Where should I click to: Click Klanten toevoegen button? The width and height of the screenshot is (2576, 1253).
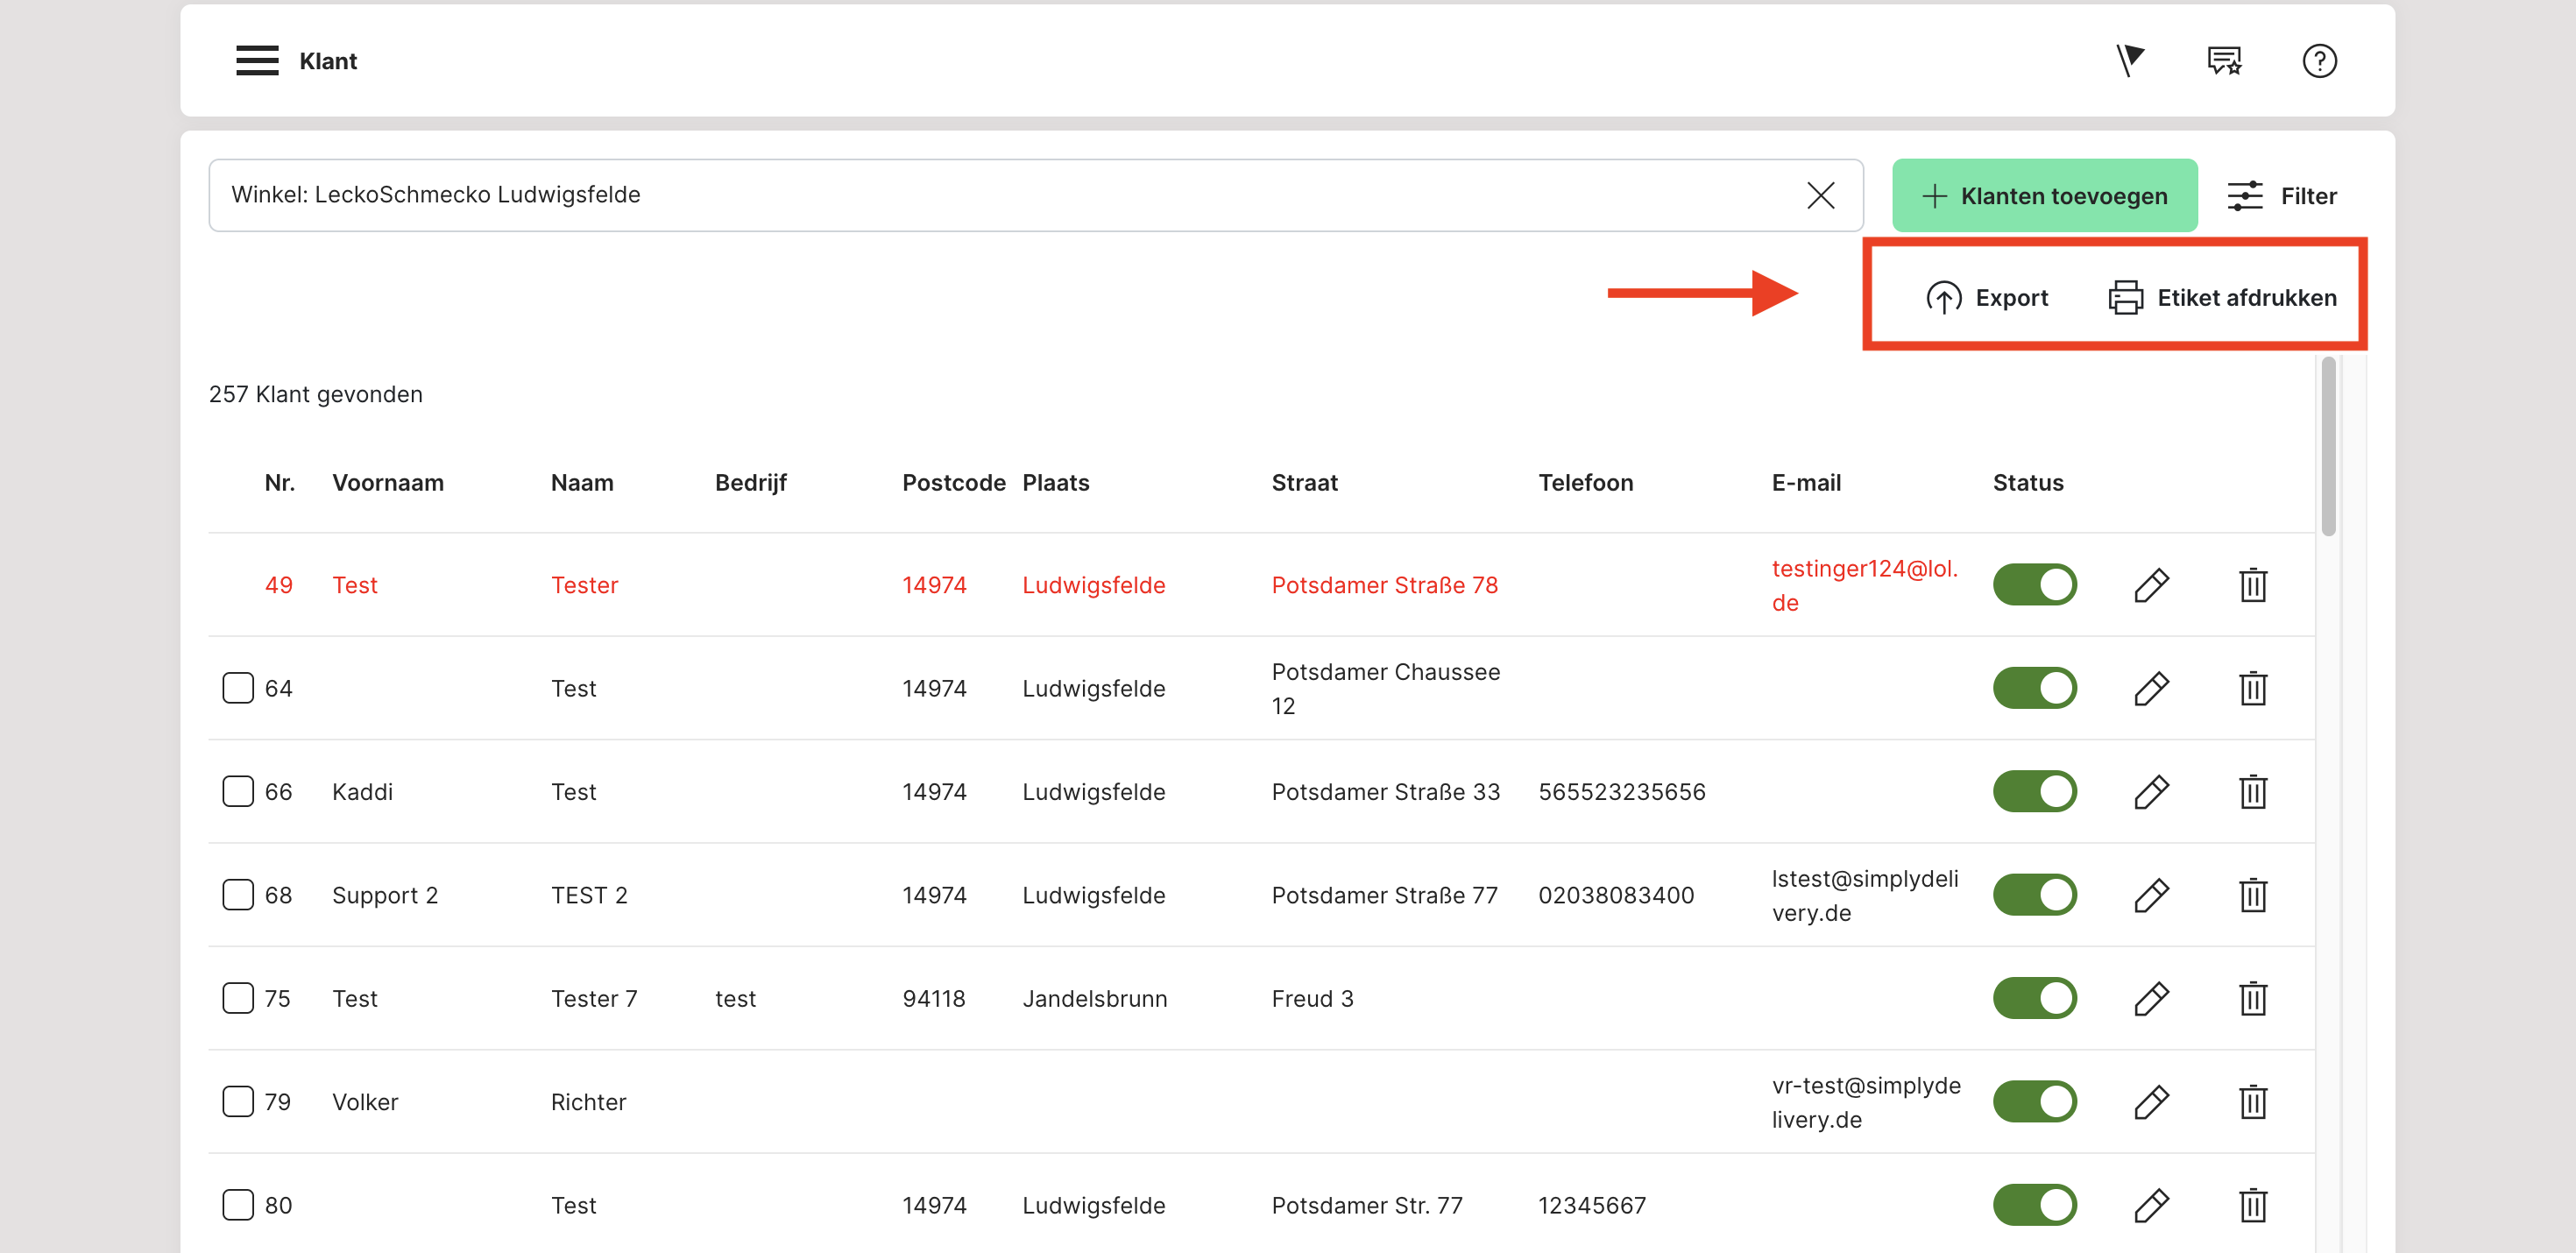[x=2044, y=196]
